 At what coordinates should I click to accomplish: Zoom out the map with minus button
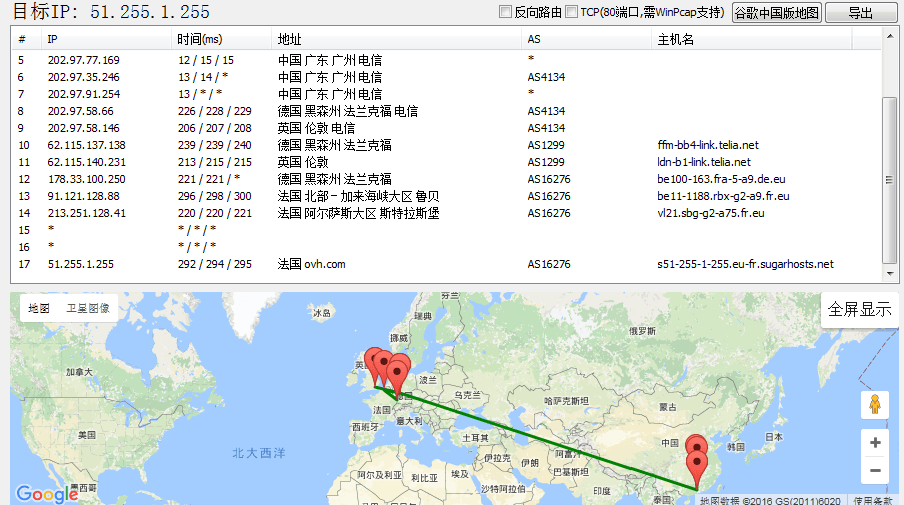(875, 470)
